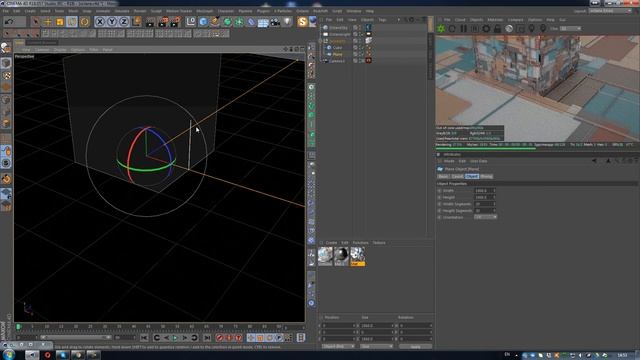
Task: Select the Live Selection arrow tool
Action: coord(35,21)
